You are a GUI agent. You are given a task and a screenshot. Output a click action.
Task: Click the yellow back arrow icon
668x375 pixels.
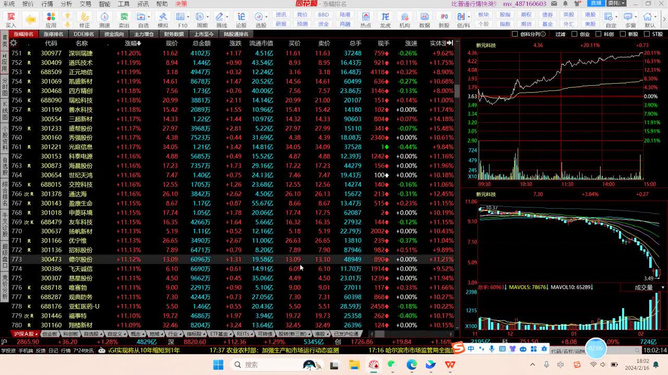pyautogui.click(x=30, y=20)
